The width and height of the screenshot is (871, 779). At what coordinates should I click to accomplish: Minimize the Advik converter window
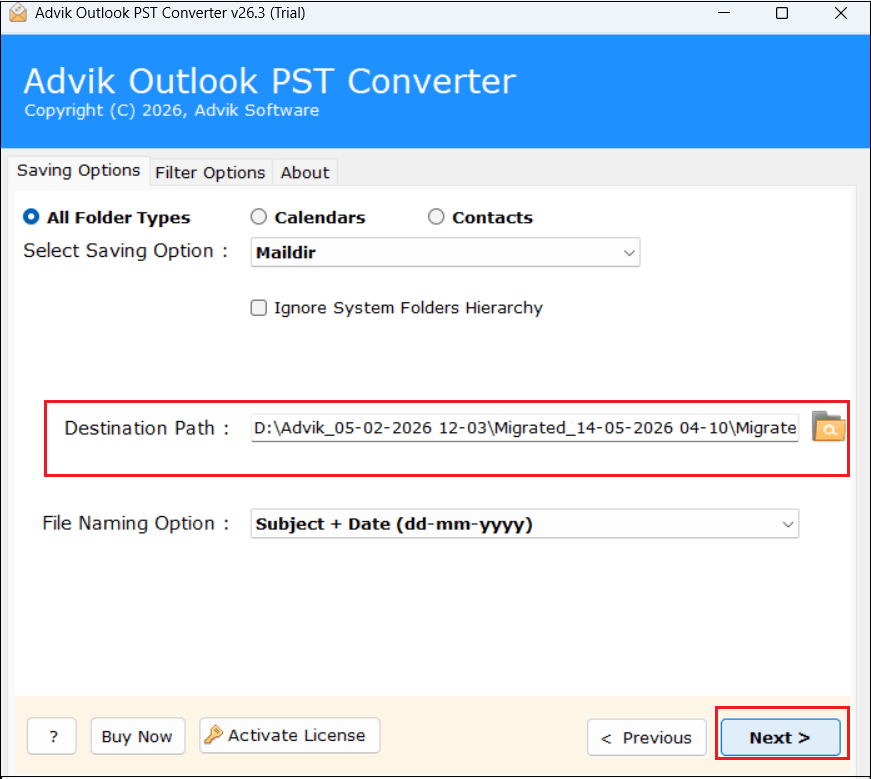click(x=724, y=13)
